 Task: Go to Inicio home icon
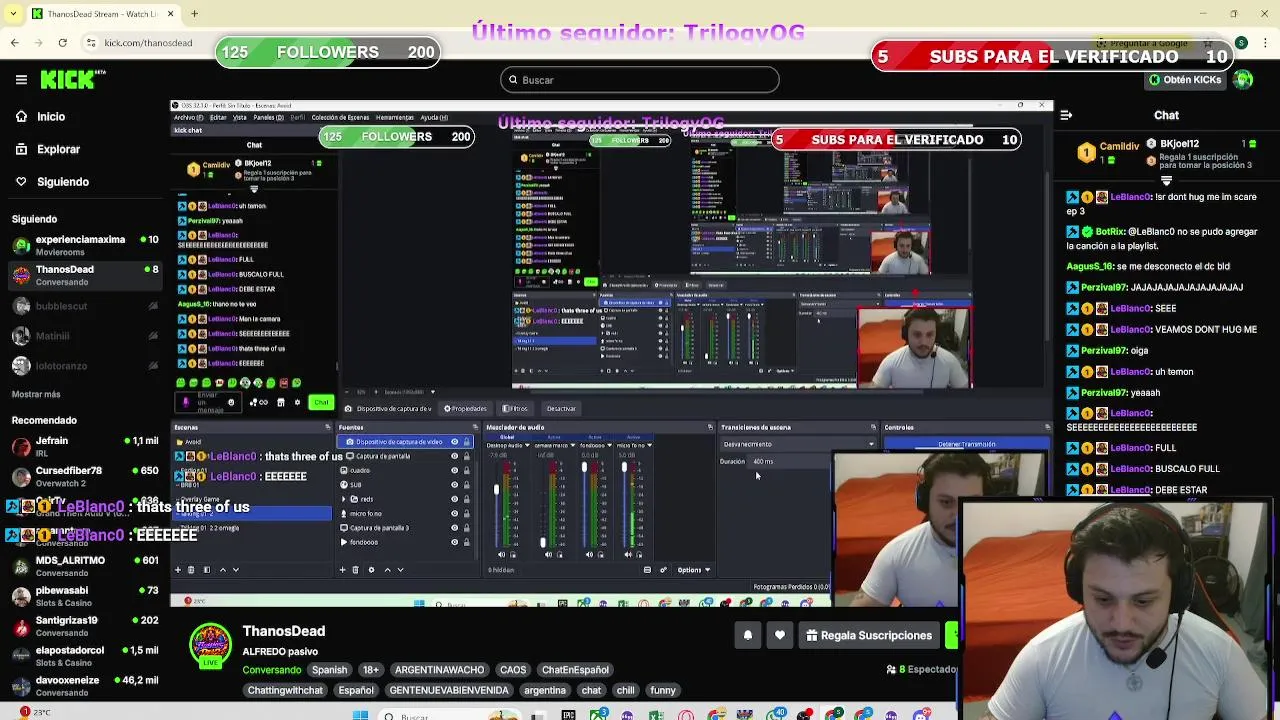point(21,116)
